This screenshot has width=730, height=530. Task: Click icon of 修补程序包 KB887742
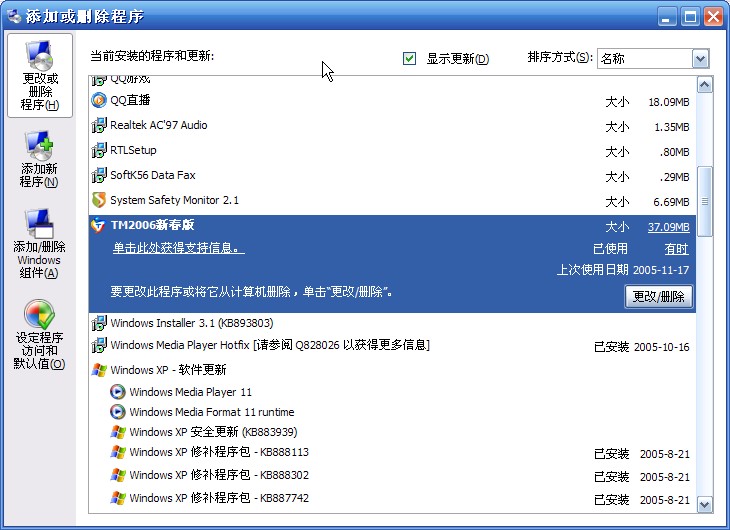118,498
